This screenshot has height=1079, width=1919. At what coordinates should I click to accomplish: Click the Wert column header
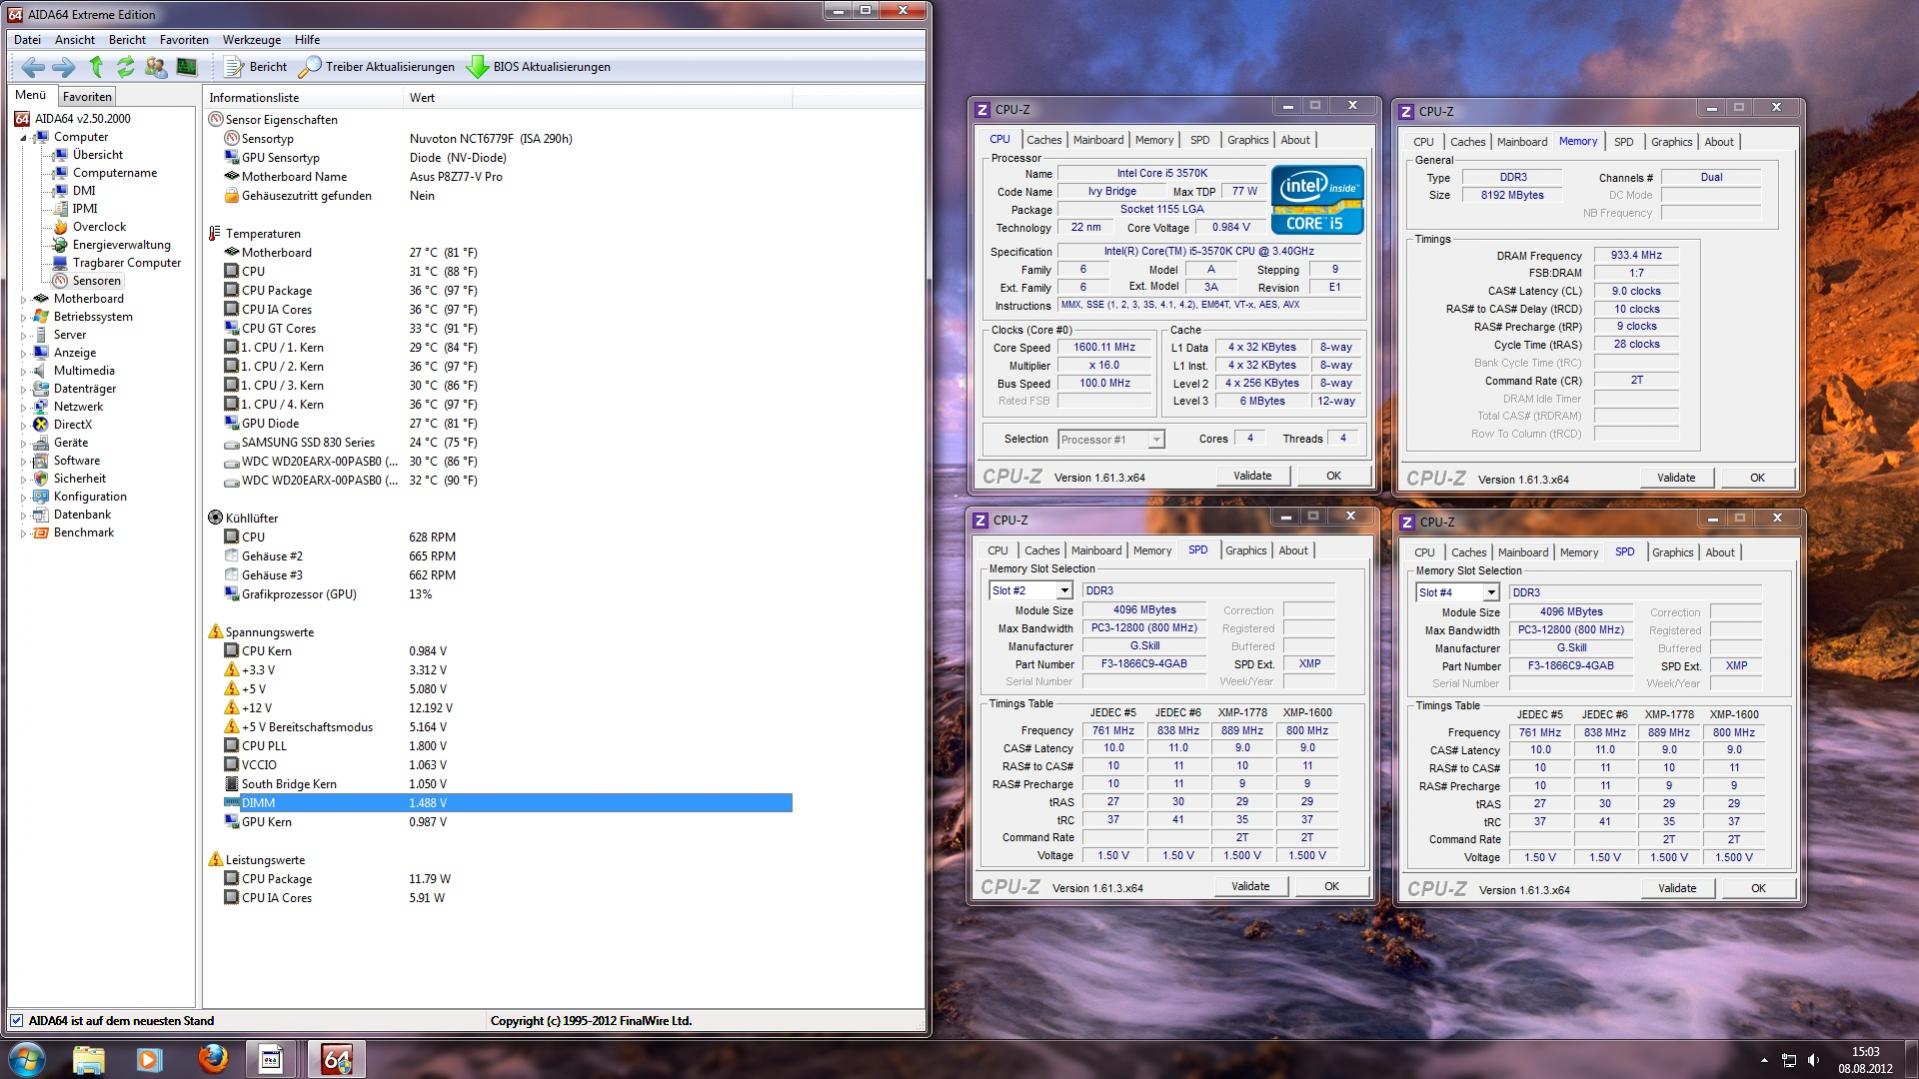click(x=597, y=98)
